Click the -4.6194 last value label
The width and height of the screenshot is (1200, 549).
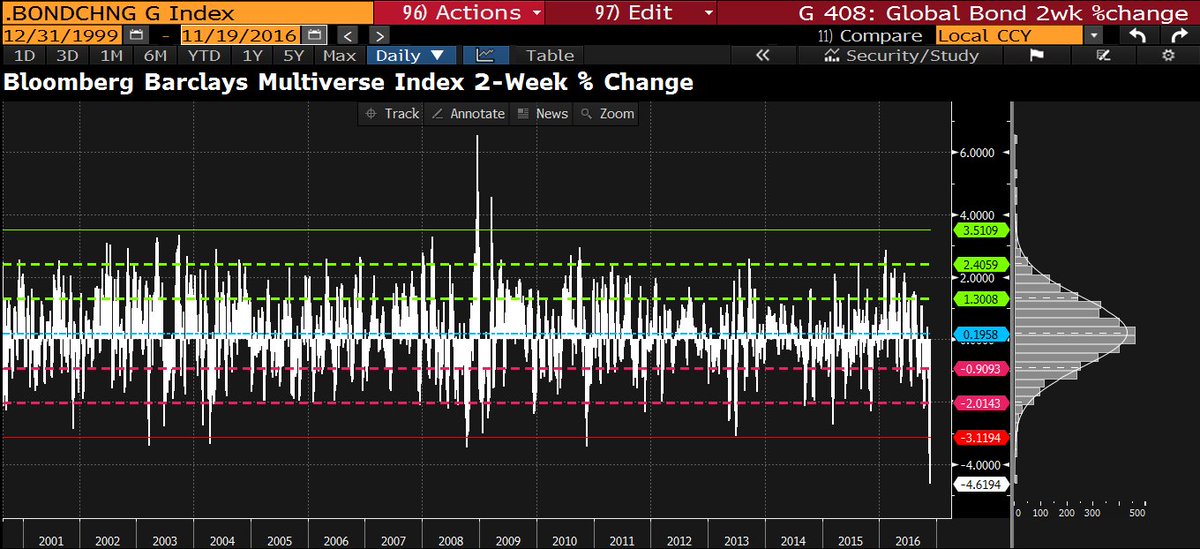(981, 485)
